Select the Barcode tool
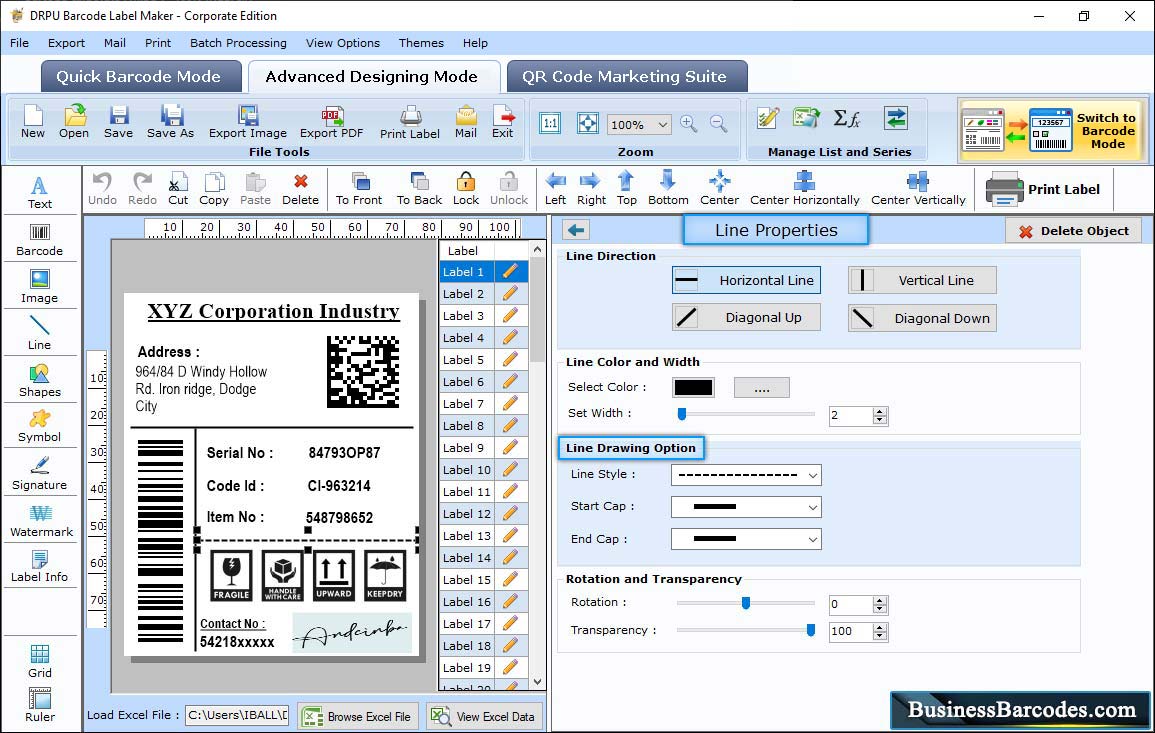Viewport: 1155px width, 733px height. (x=40, y=240)
